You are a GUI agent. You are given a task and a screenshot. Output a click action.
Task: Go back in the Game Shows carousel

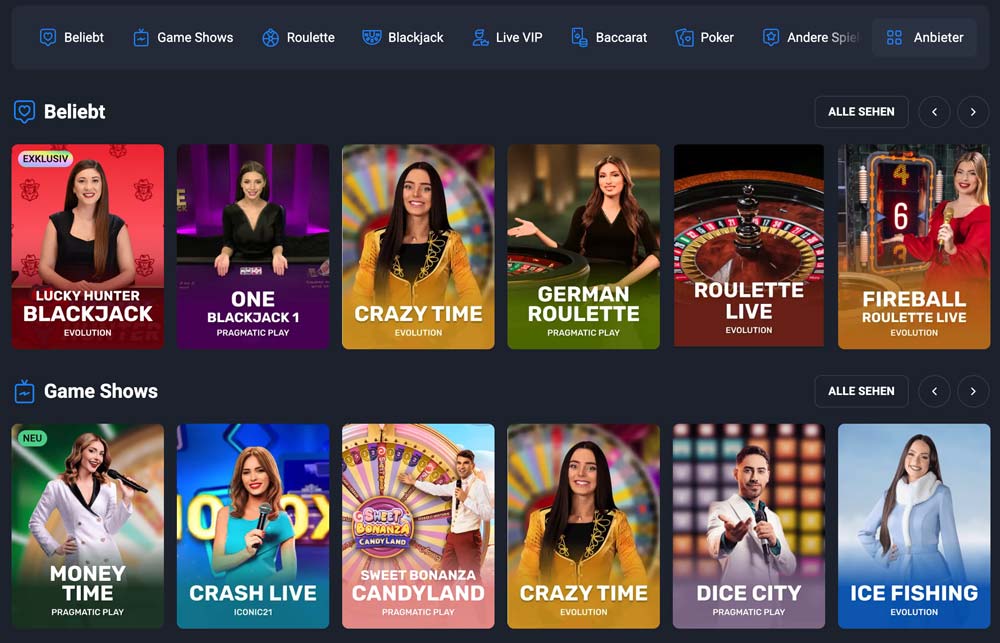click(934, 391)
